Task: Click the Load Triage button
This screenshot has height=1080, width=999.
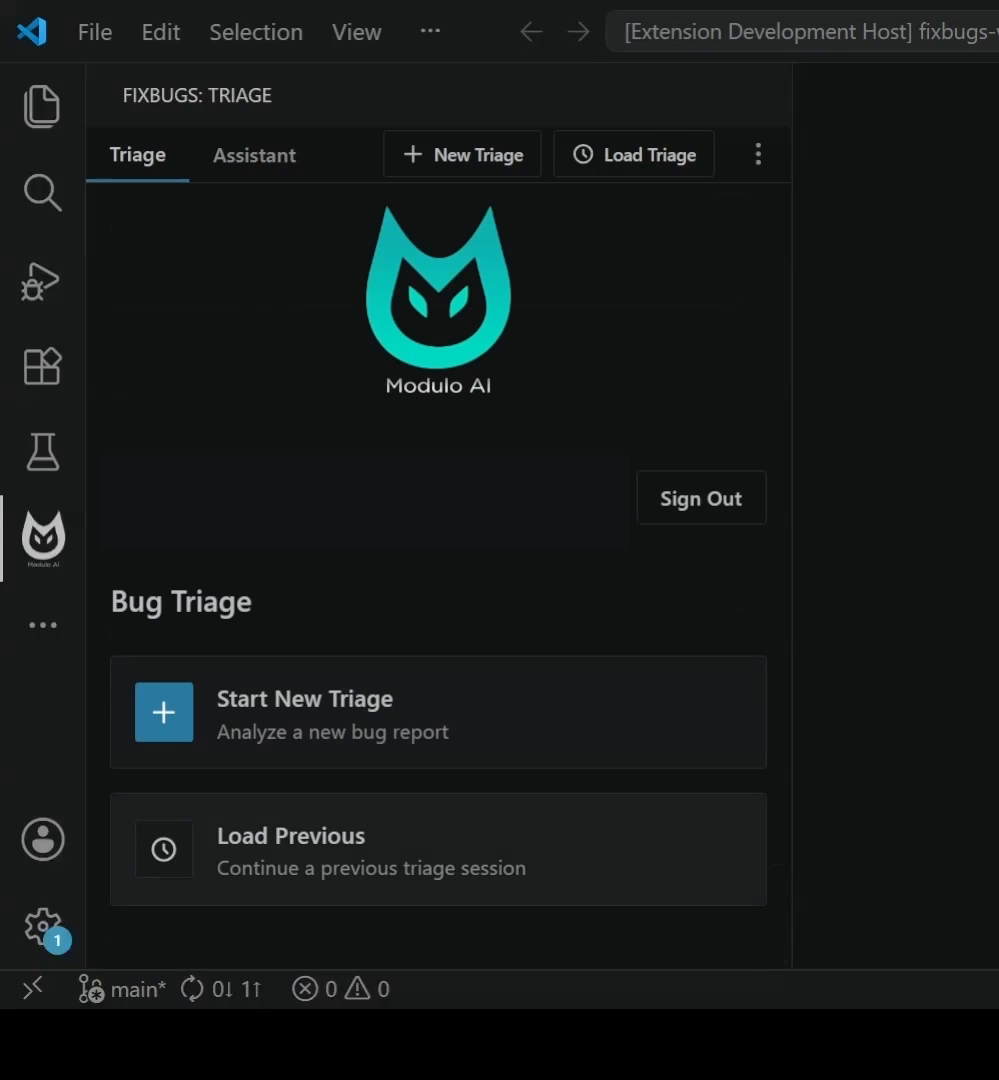Action: coord(634,154)
